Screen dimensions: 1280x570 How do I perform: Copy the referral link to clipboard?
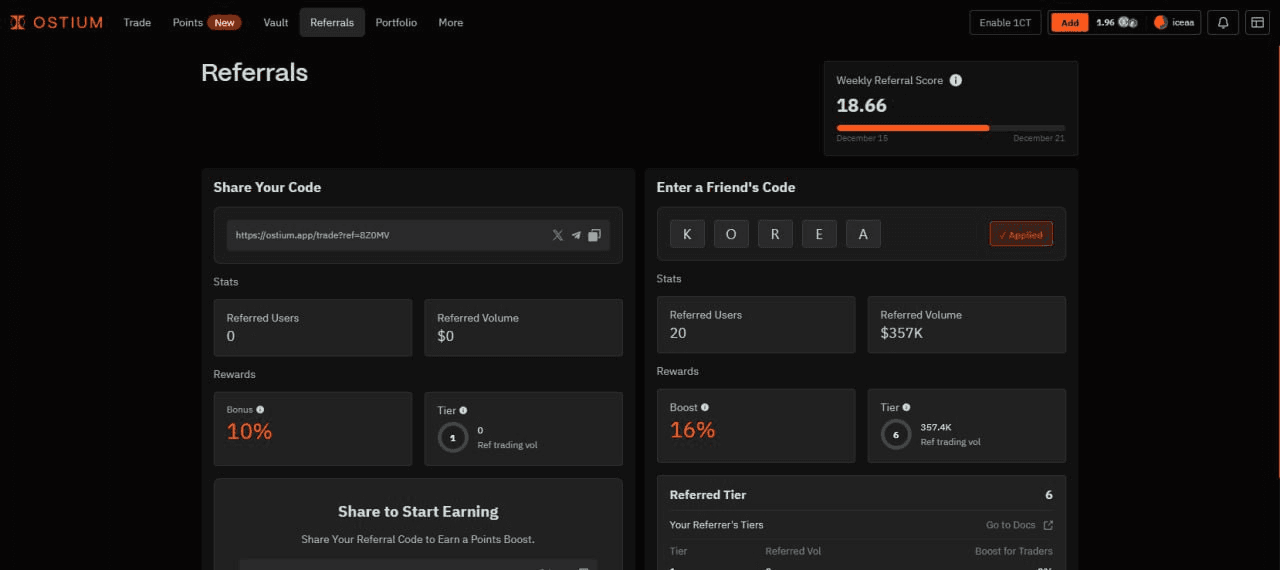pyautogui.click(x=594, y=235)
